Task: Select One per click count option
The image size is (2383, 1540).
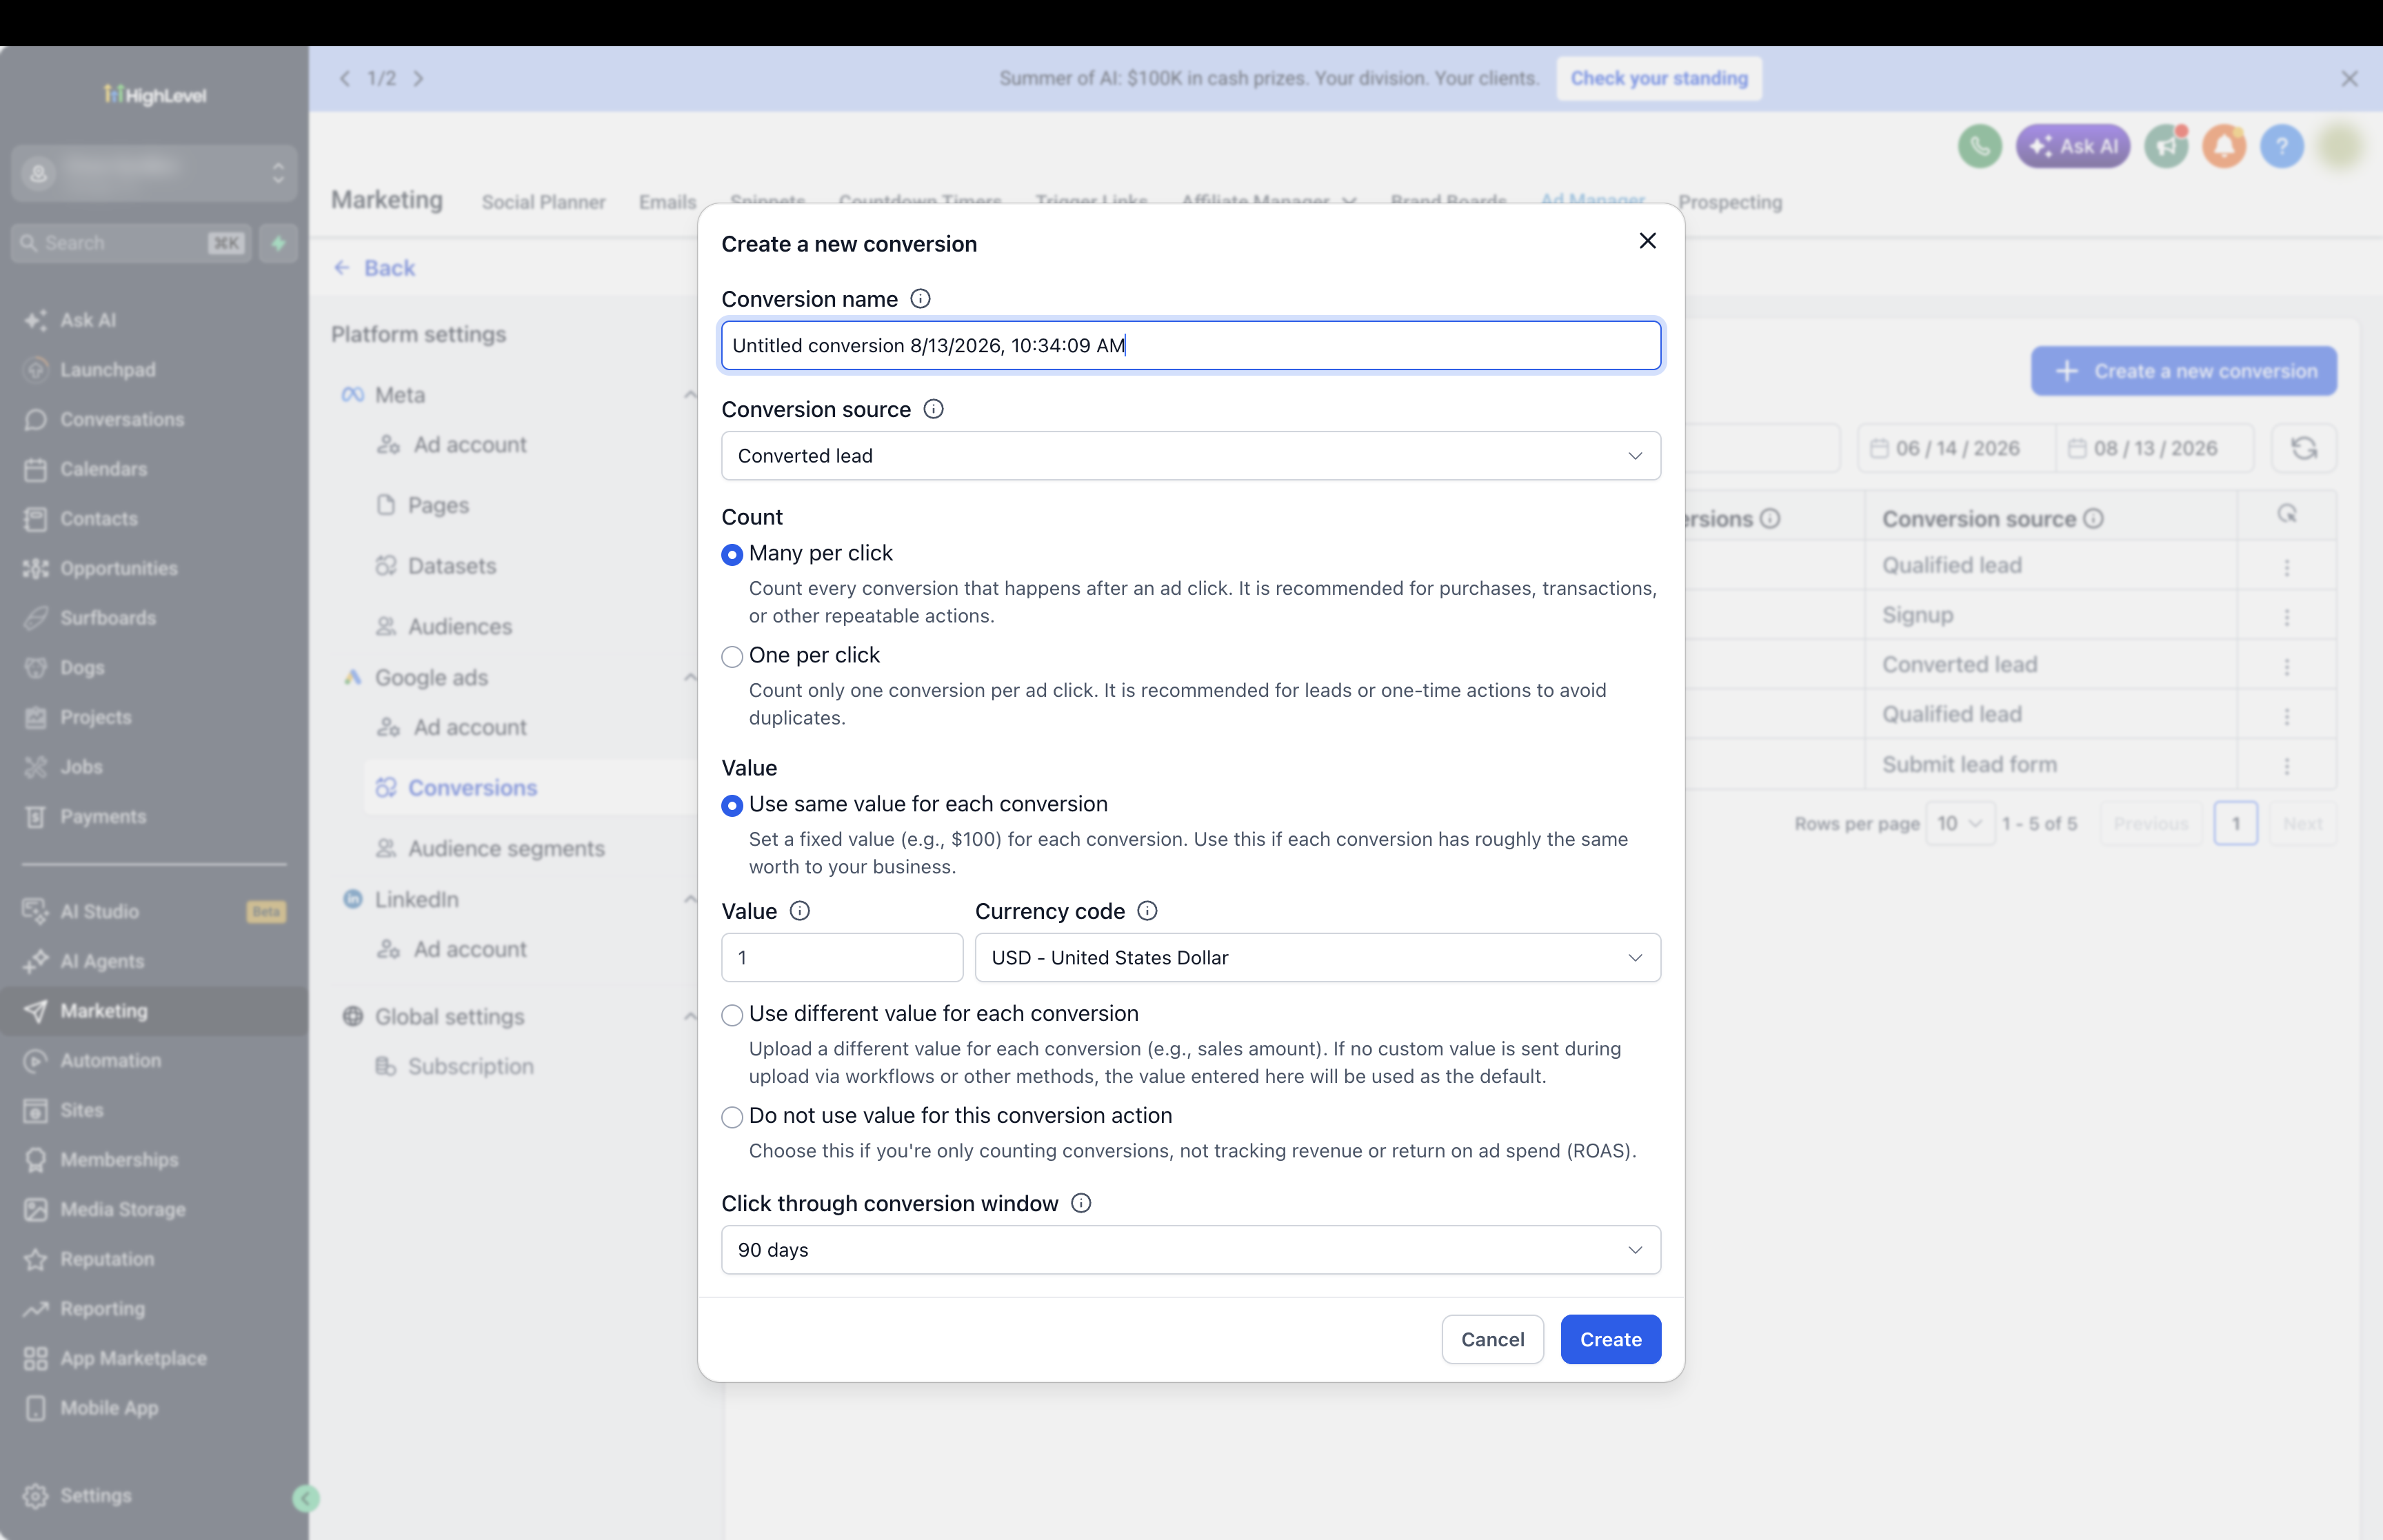Action: click(x=732, y=656)
